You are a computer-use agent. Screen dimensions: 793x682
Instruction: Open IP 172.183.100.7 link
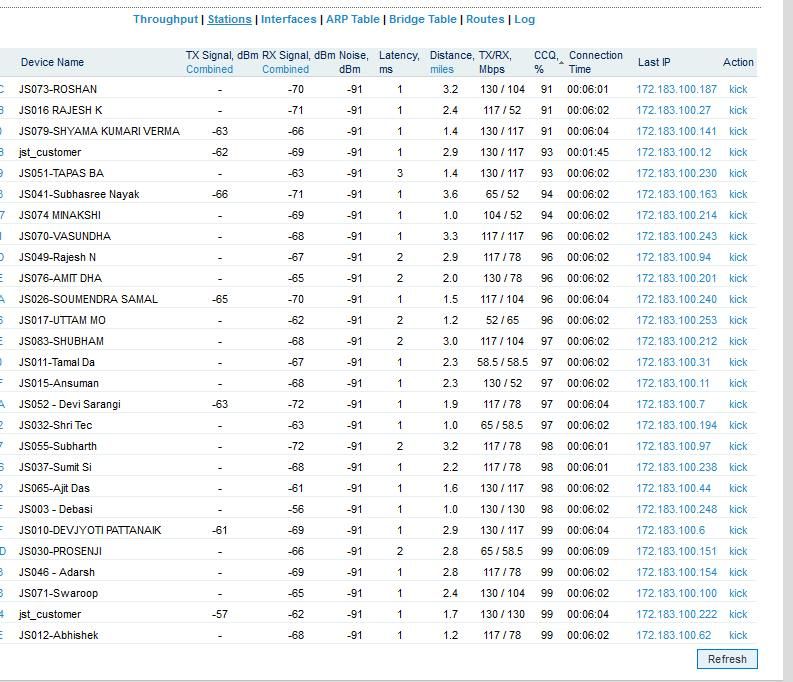(x=671, y=404)
